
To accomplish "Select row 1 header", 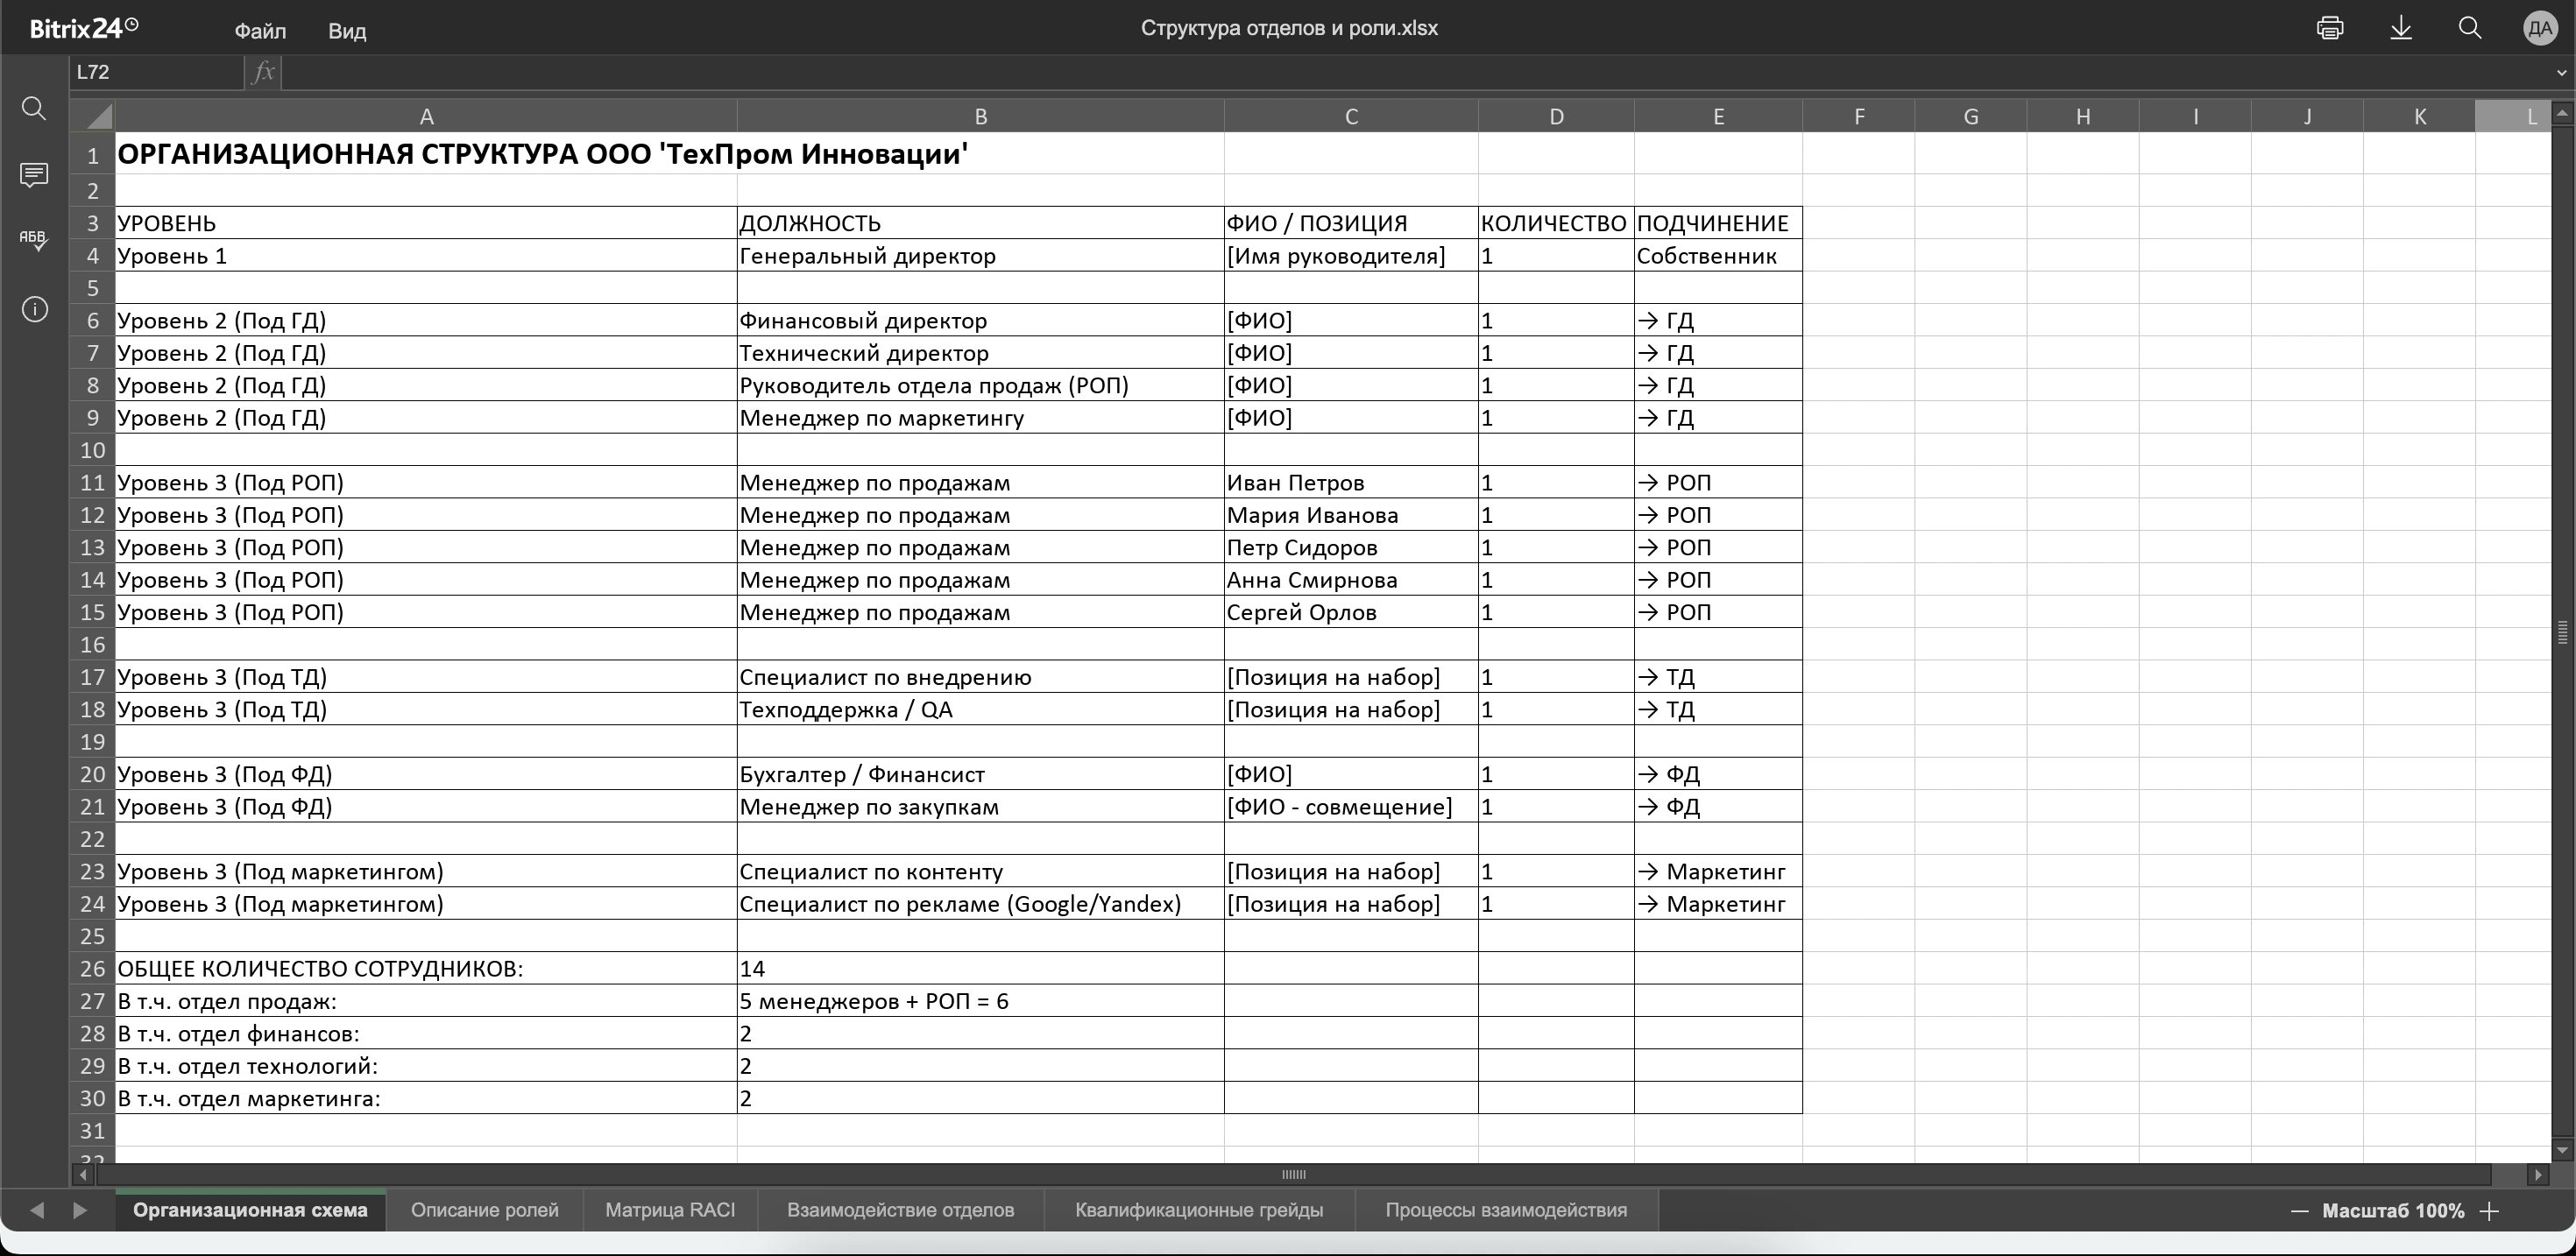I will click(92, 156).
